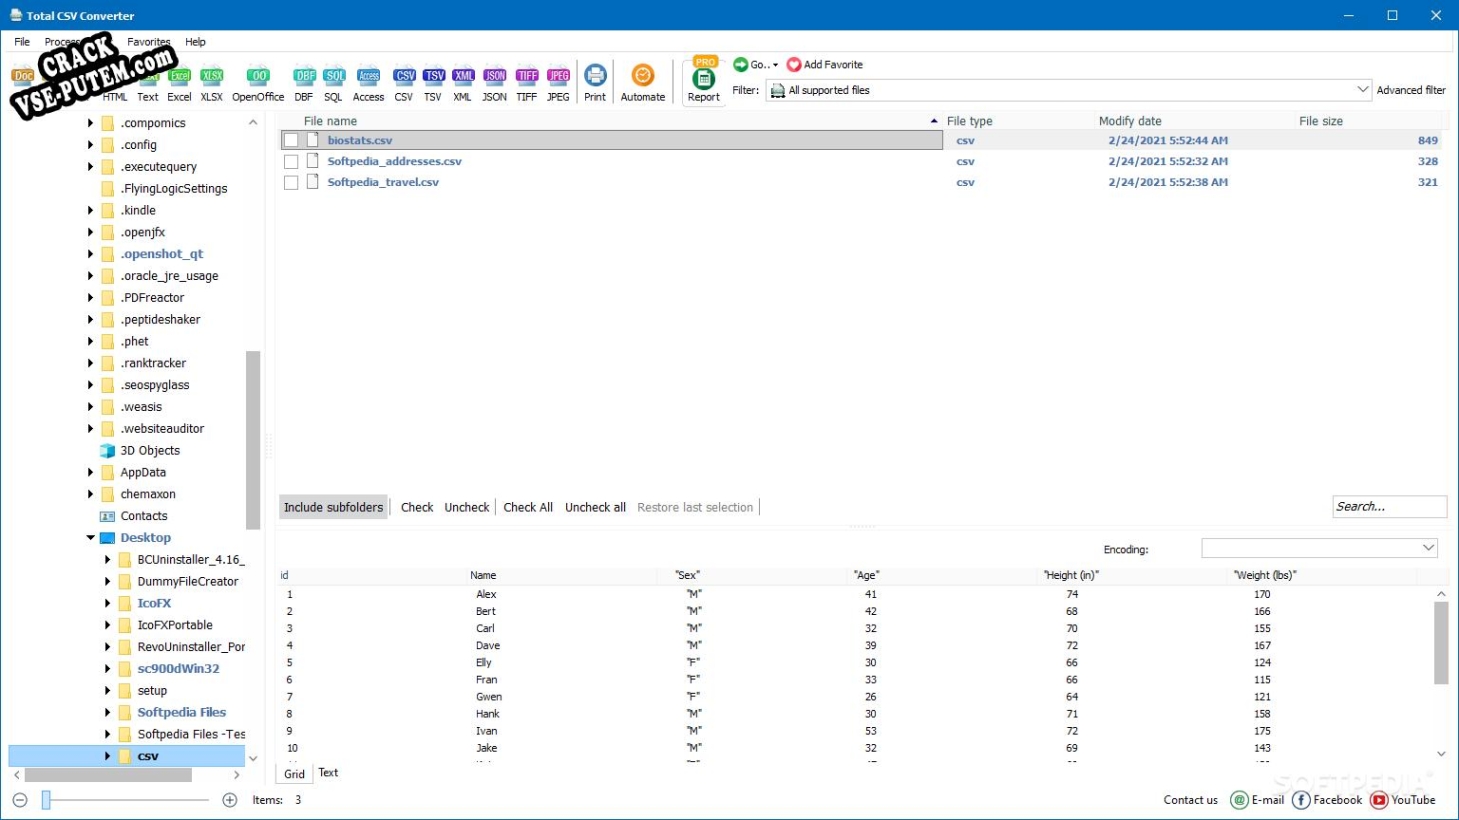Print the selected file
Screen dimensions: 1459x820
coord(595,84)
